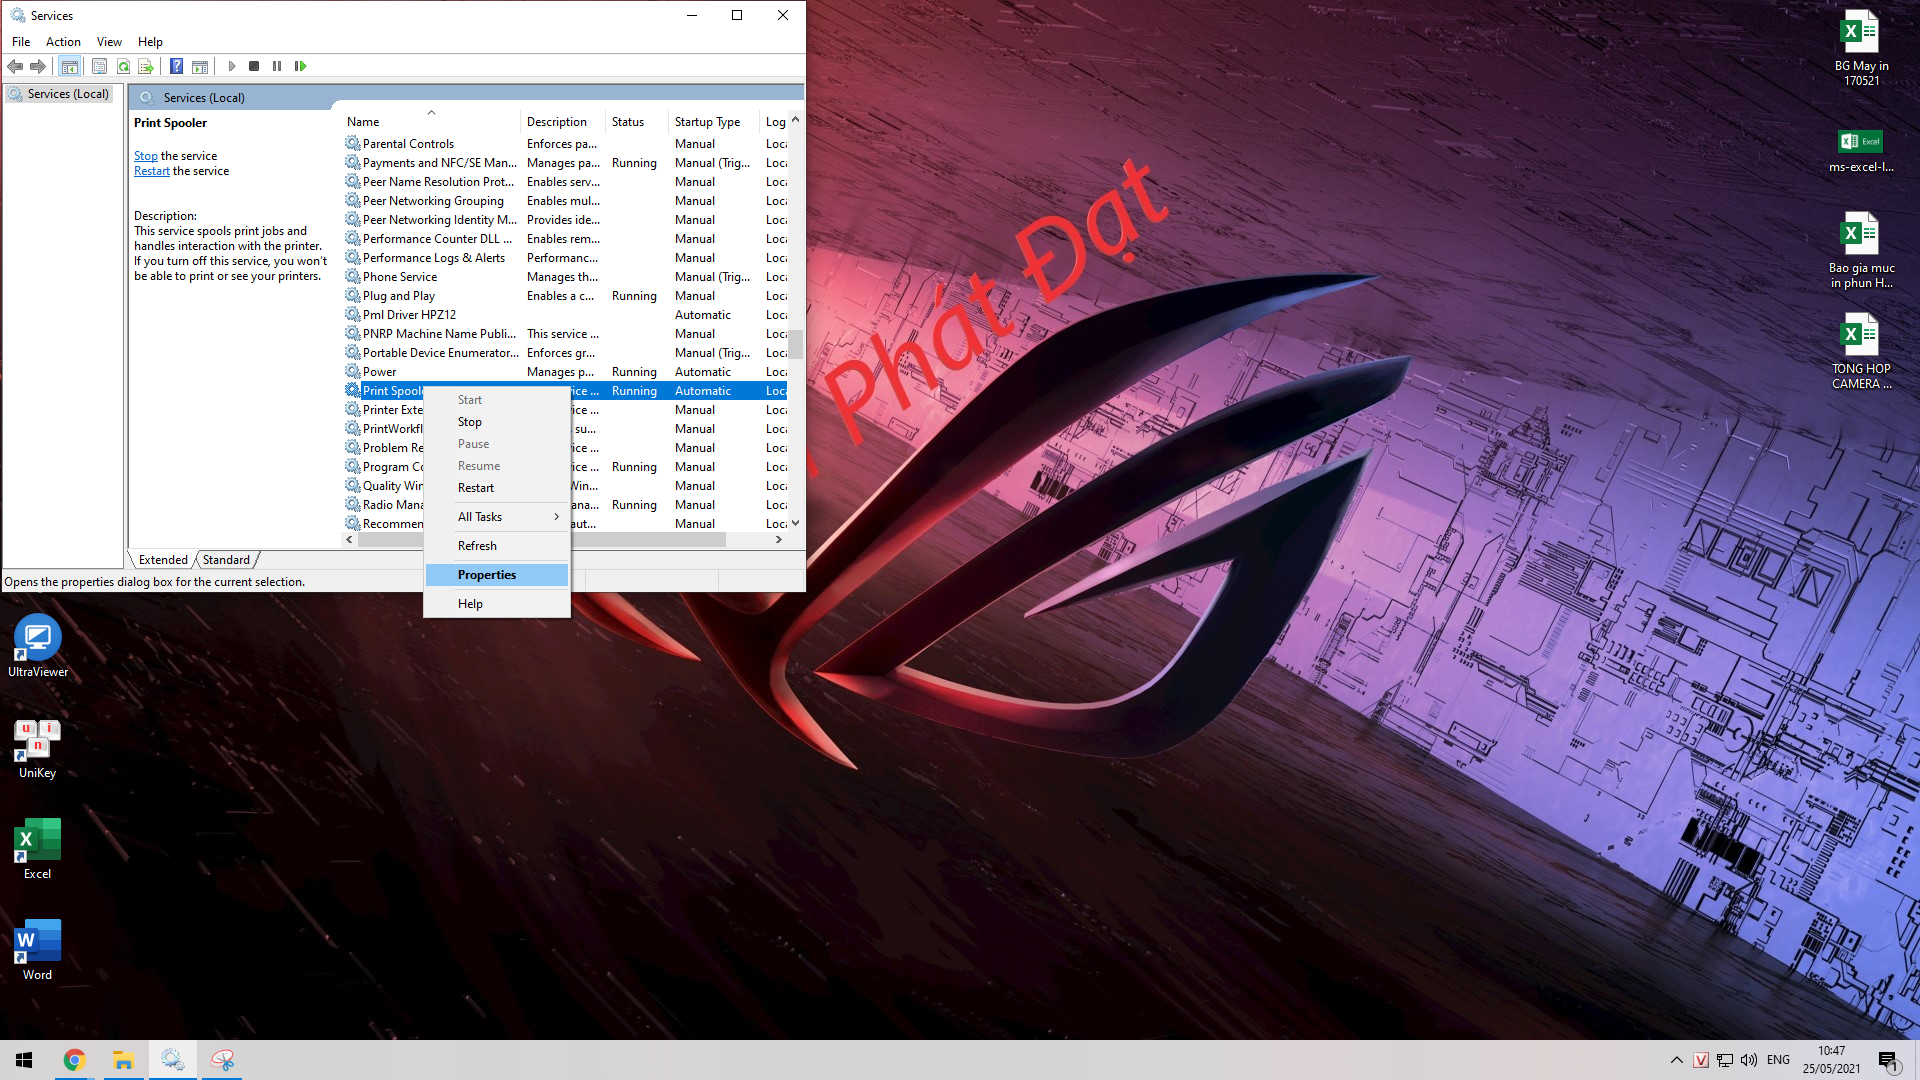This screenshot has height=1080, width=1920.
Task: Sort by the Status column header
Action: pos(637,122)
